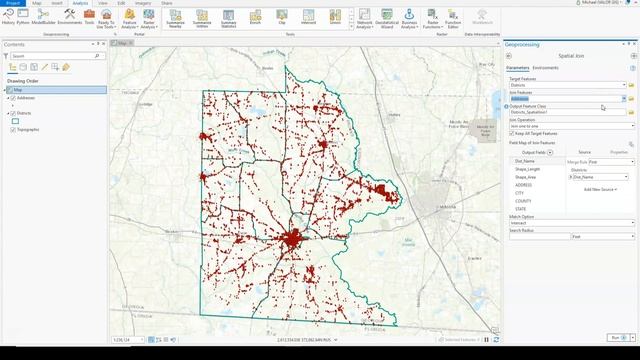Open Geostatistical Wizard
The width and height of the screenshot is (640, 360).
tap(387, 19)
